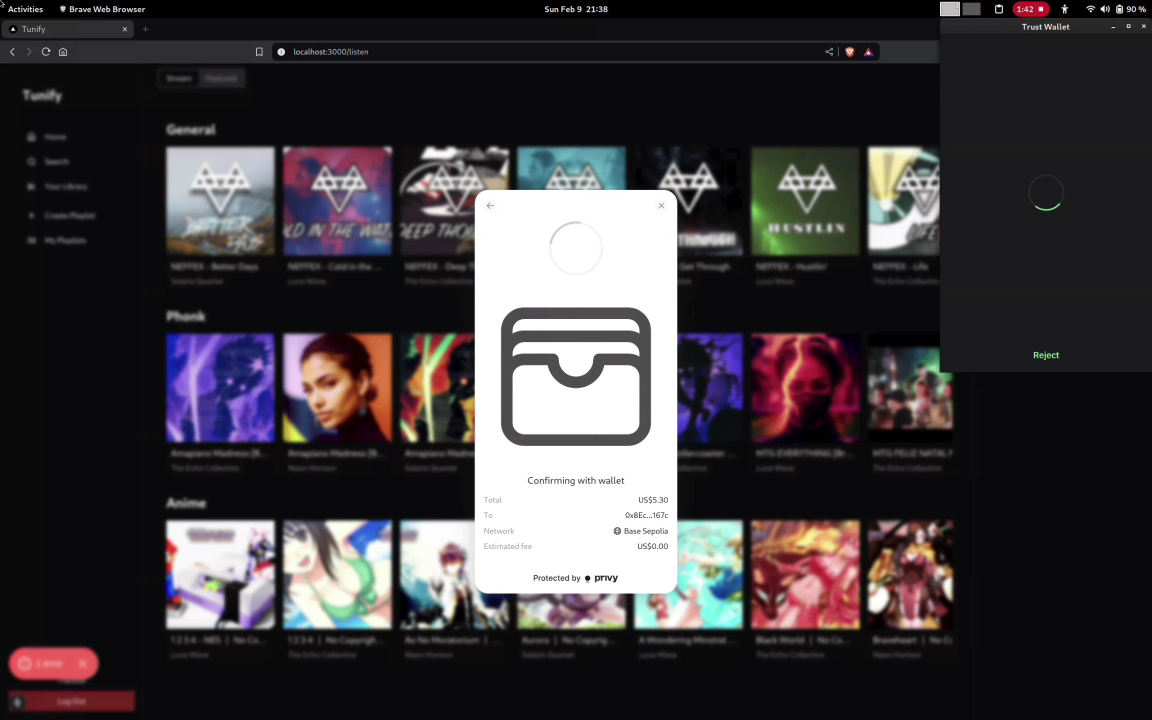This screenshot has width=1152, height=720.
Task: Bookmark this page in Brave
Action: 259,51
